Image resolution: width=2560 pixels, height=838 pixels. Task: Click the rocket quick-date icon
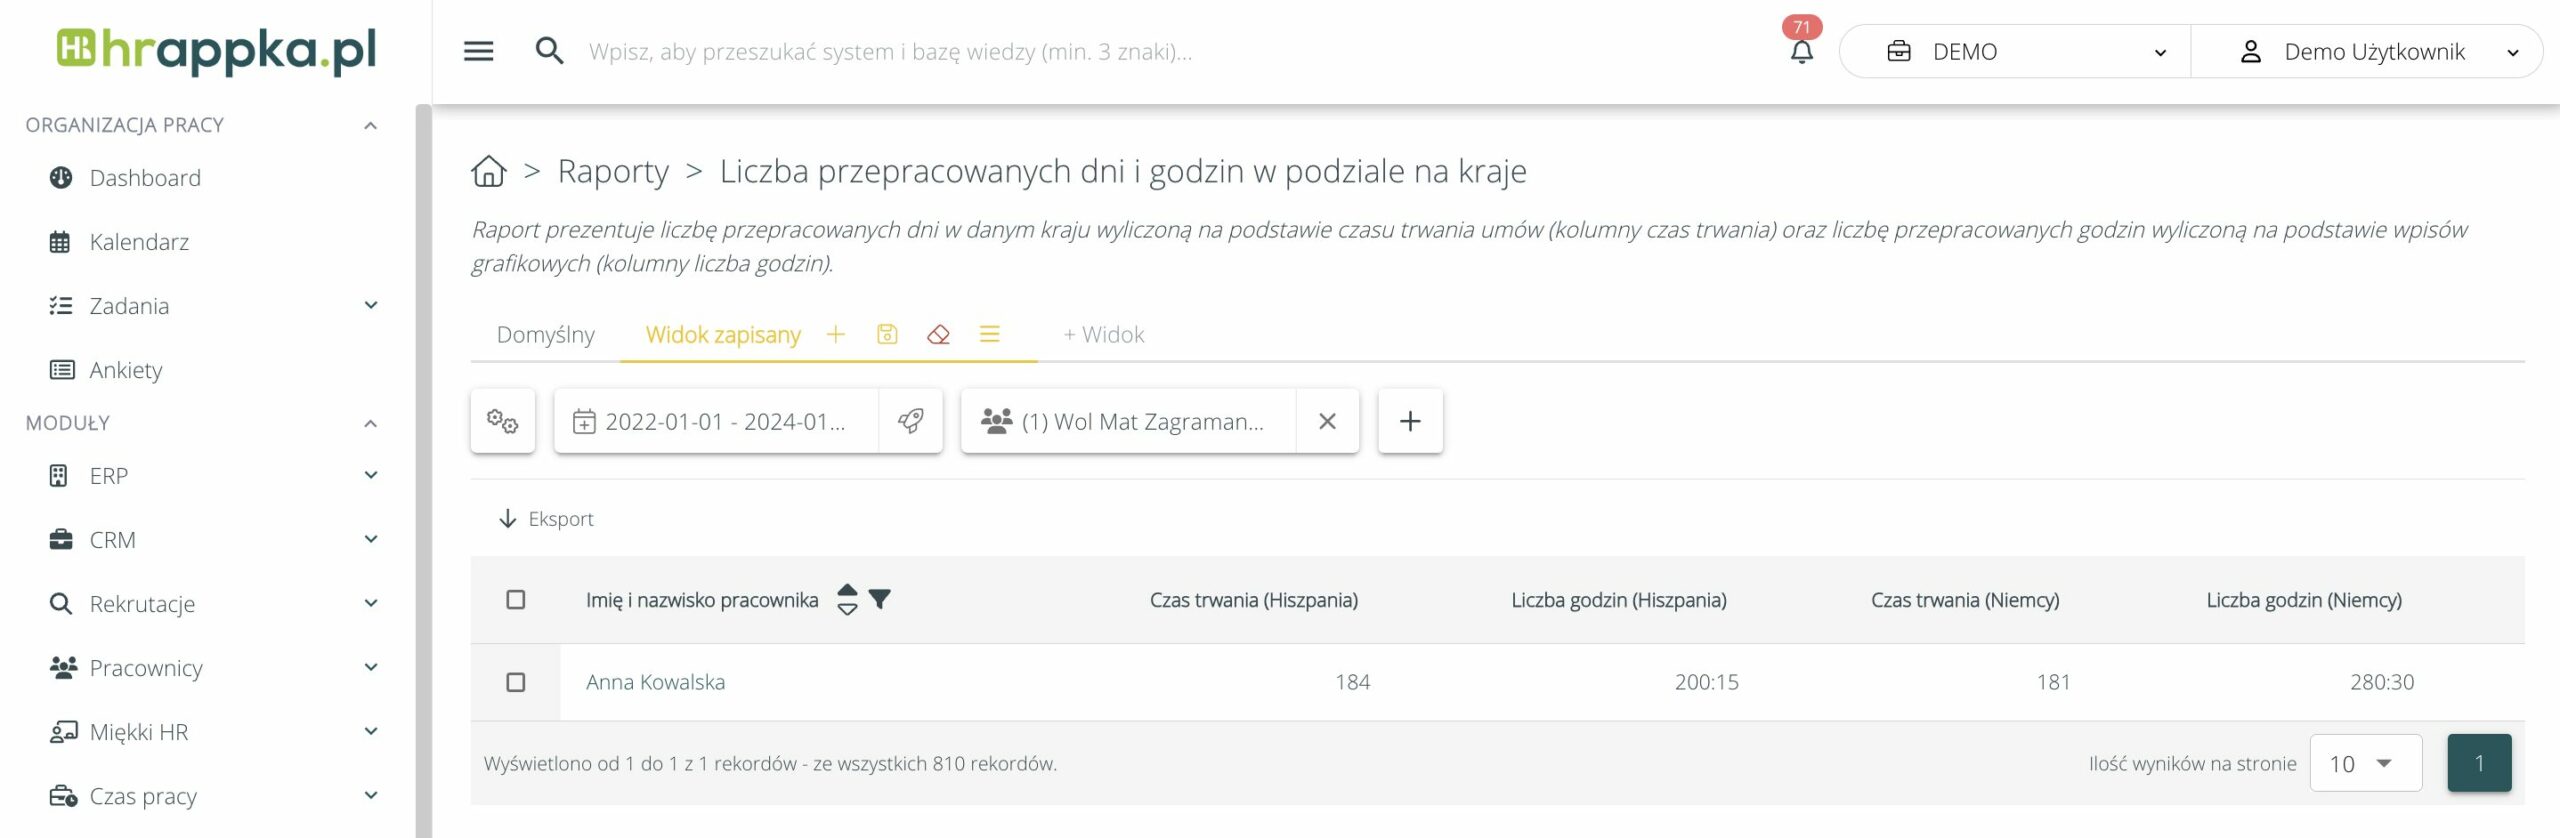point(910,421)
